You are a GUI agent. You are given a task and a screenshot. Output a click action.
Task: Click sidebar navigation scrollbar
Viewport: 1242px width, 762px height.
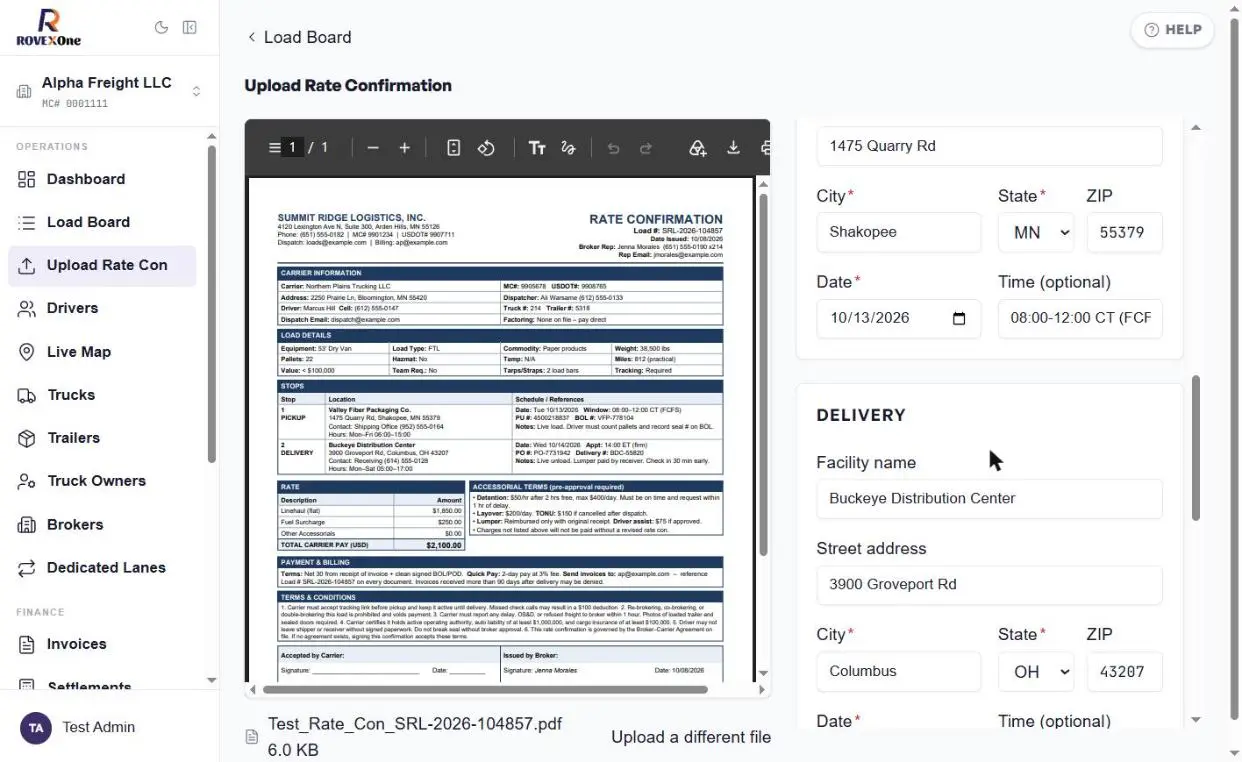pos(211,305)
